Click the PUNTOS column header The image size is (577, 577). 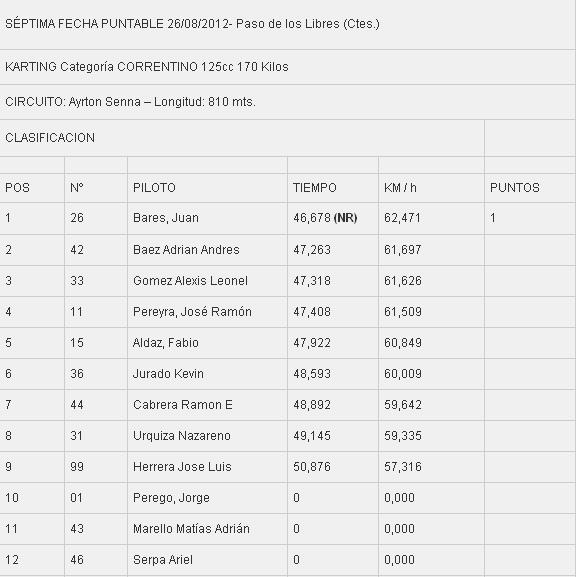pyautogui.click(x=514, y=188)
